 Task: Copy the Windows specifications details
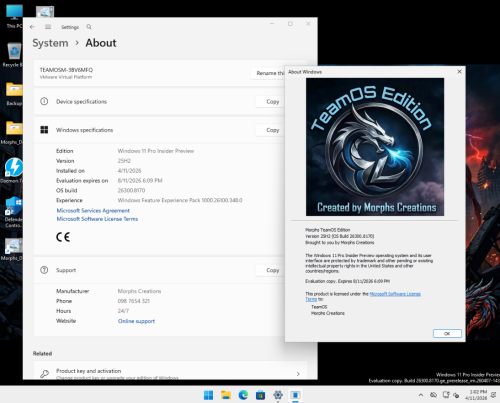coord(272,130)
